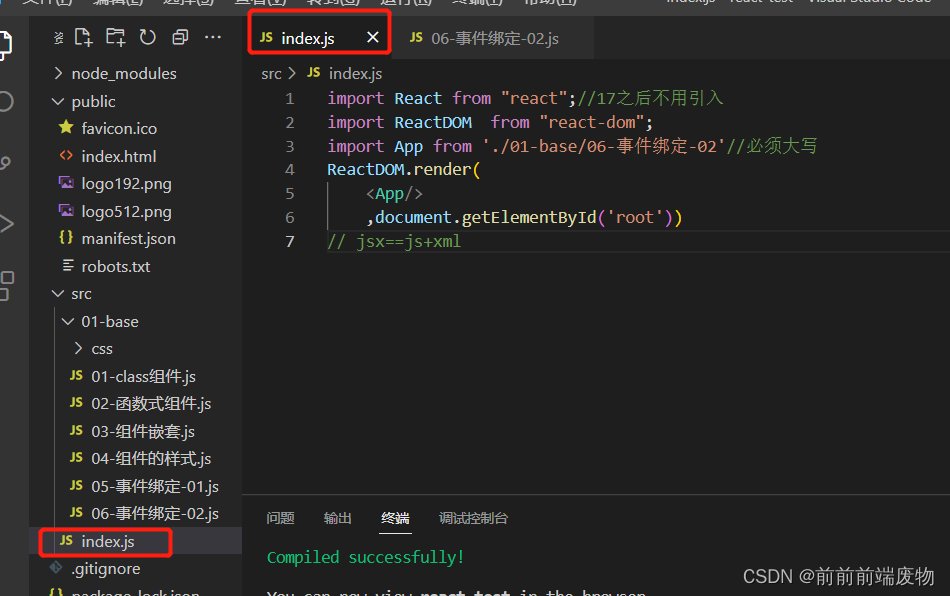Click the Compiled successfully! terminal text
This screenshot has width=950, height=596.
click(365, 557)
